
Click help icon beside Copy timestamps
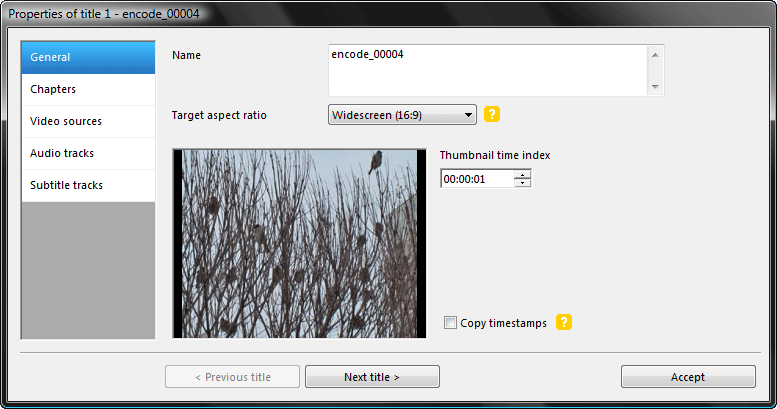point(563,322)
